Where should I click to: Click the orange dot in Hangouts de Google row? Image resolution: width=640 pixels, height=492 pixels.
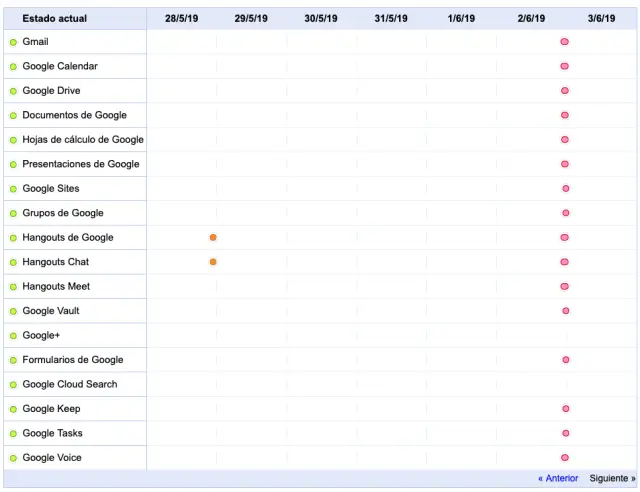pyautogui.click(x=213, y=238)
